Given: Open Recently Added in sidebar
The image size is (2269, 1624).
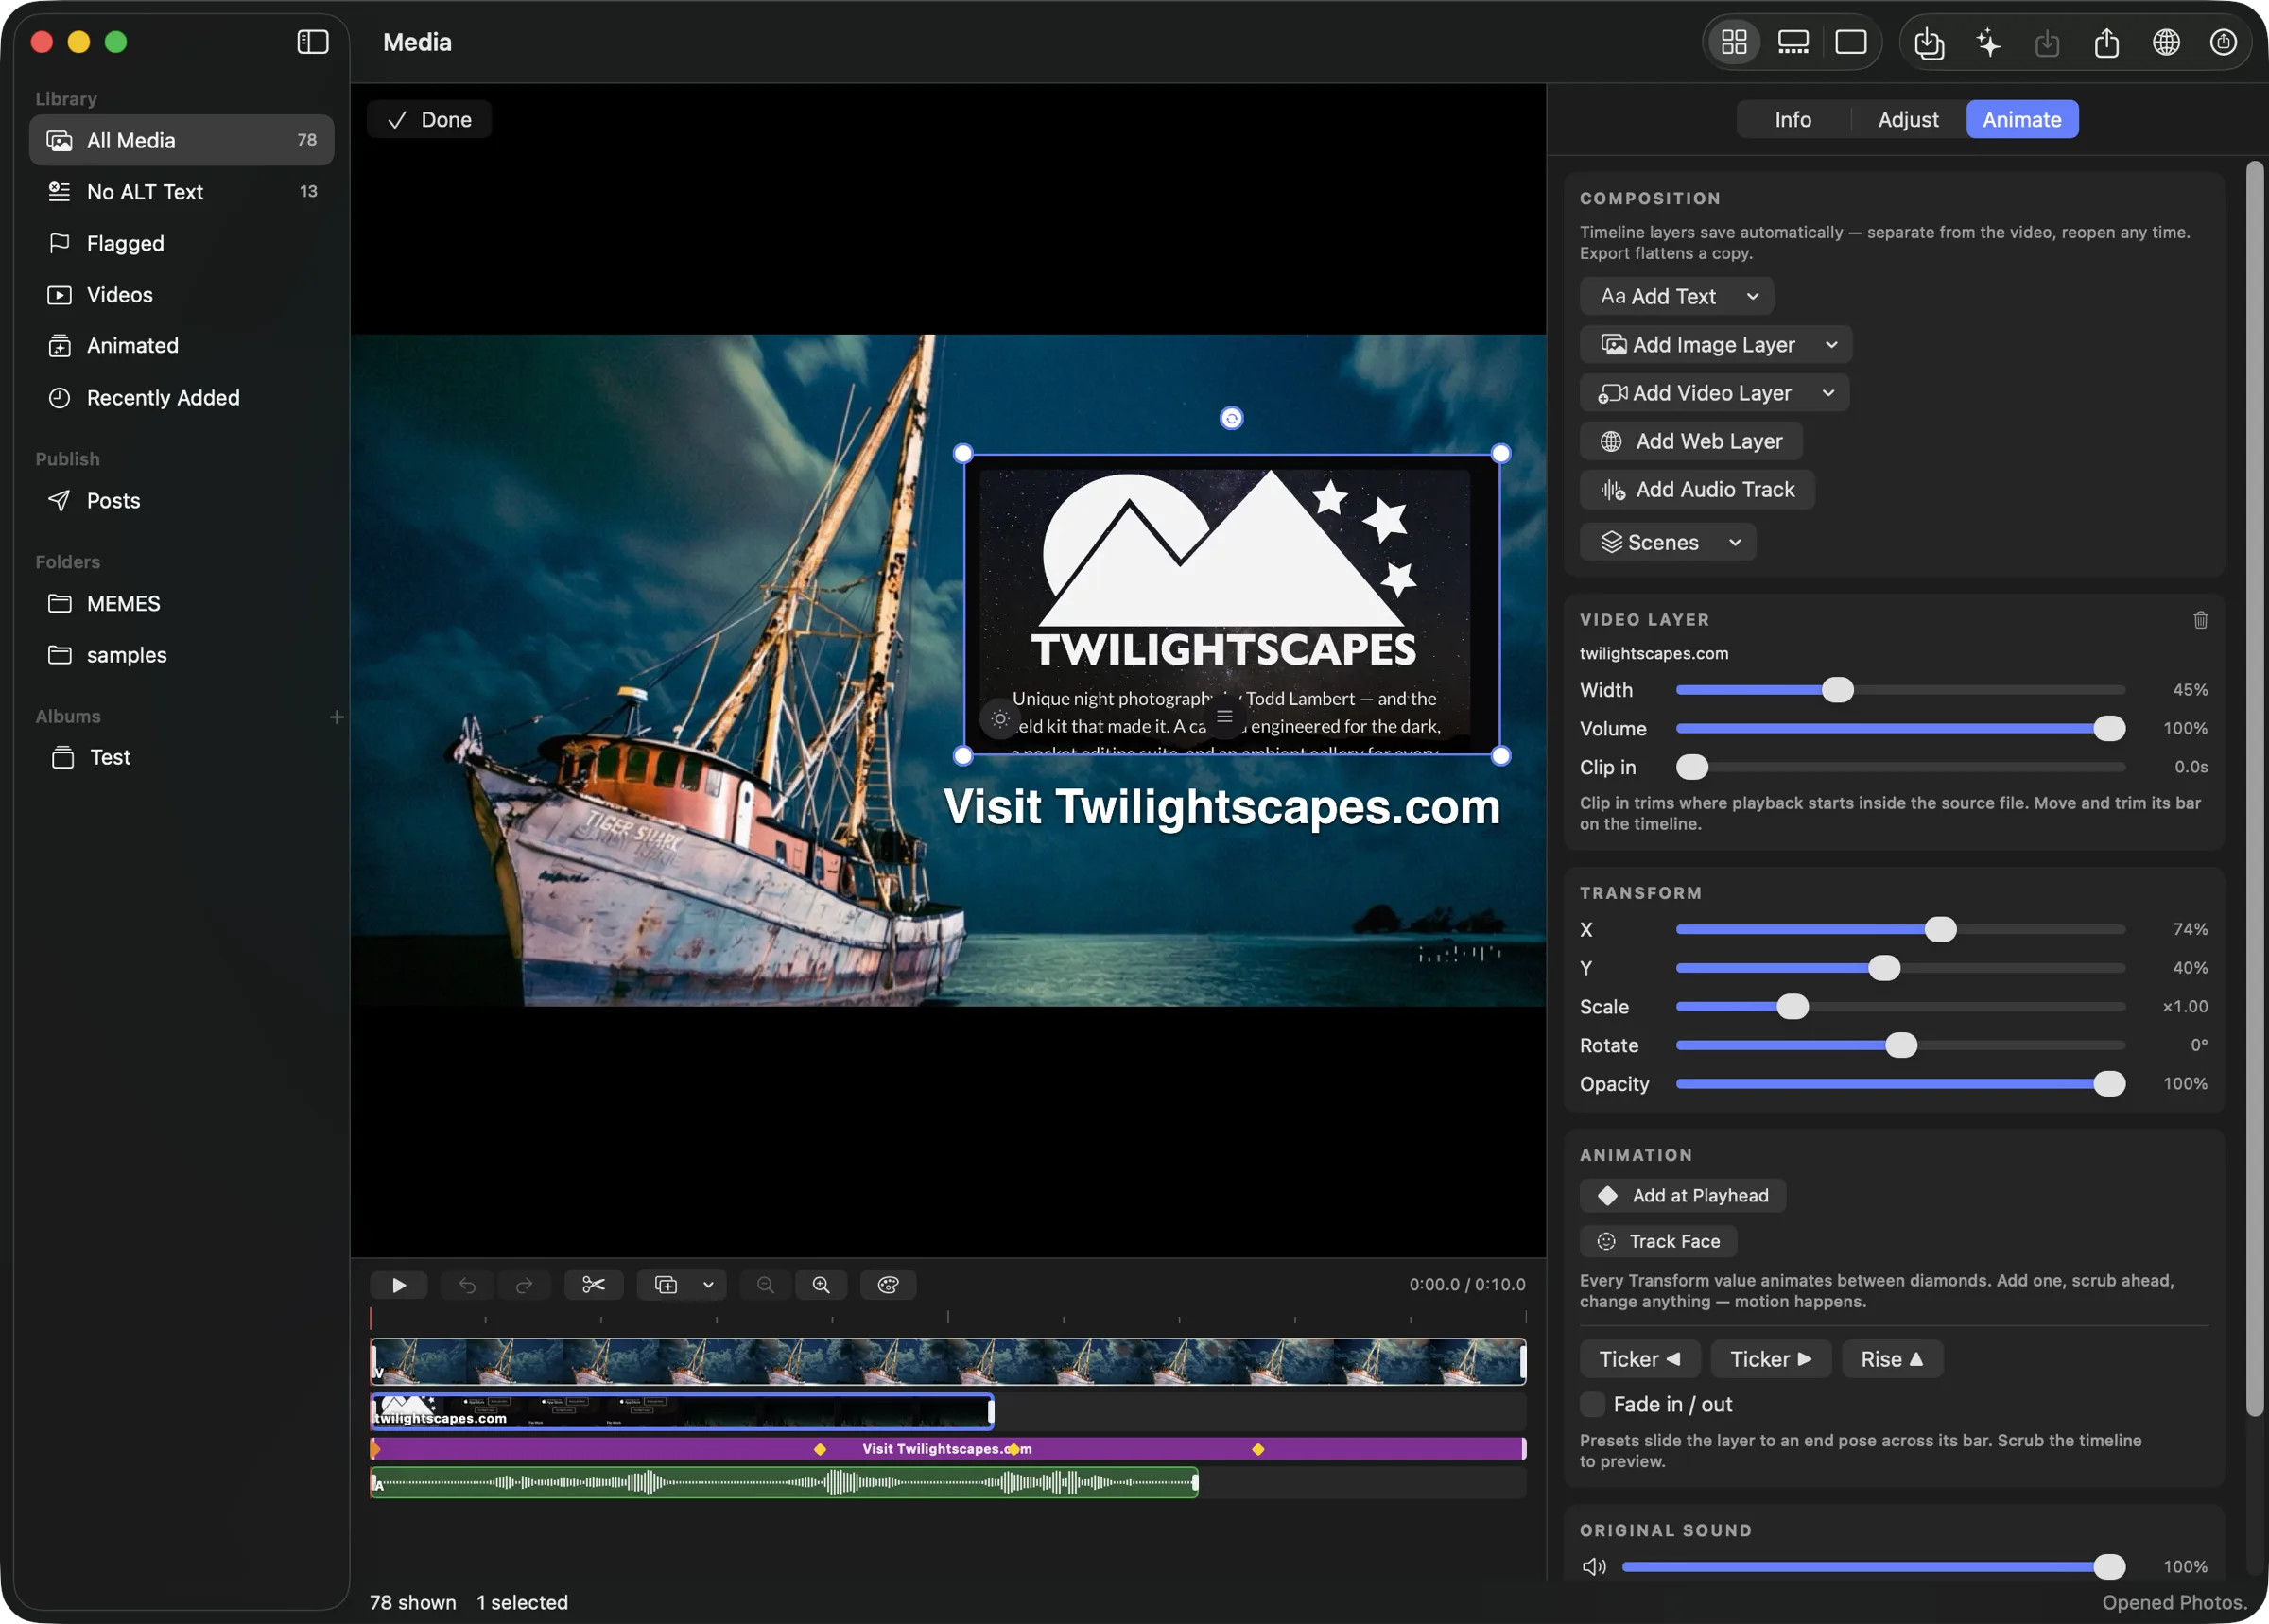Looking at the screenshot, I should pos(182,398).
